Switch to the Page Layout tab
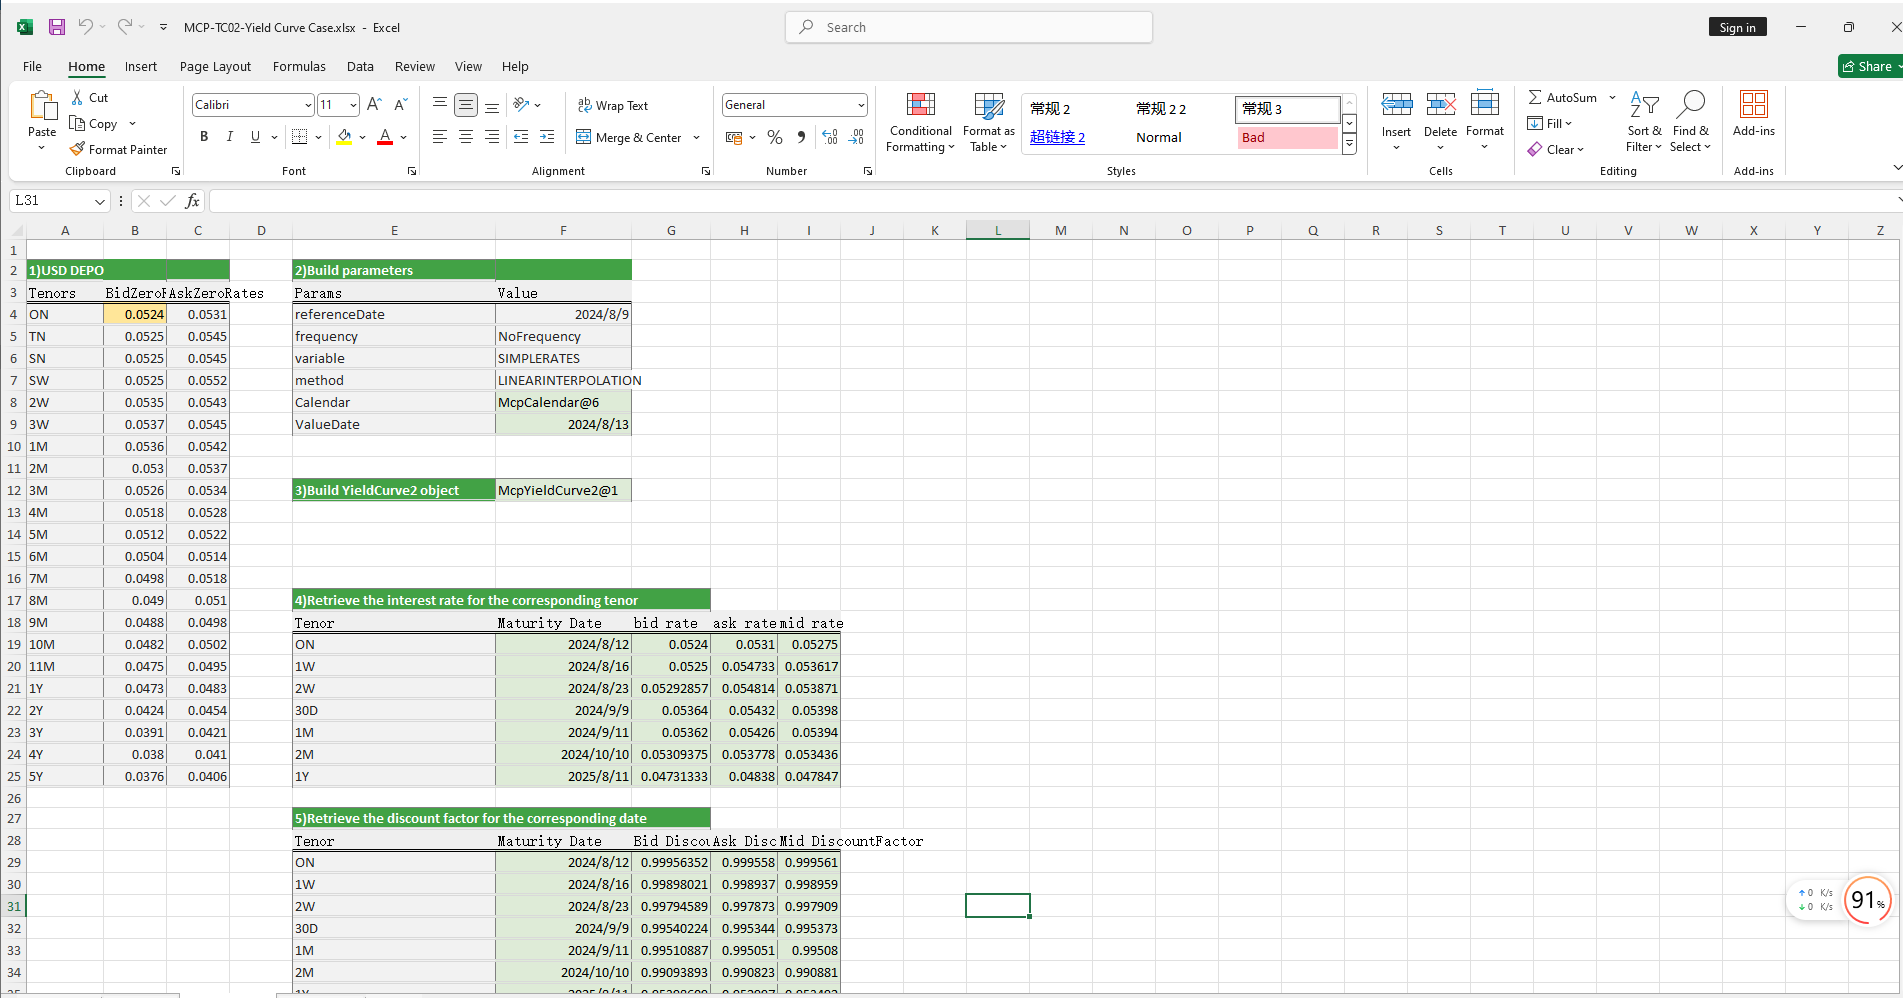 pos(215,67)
